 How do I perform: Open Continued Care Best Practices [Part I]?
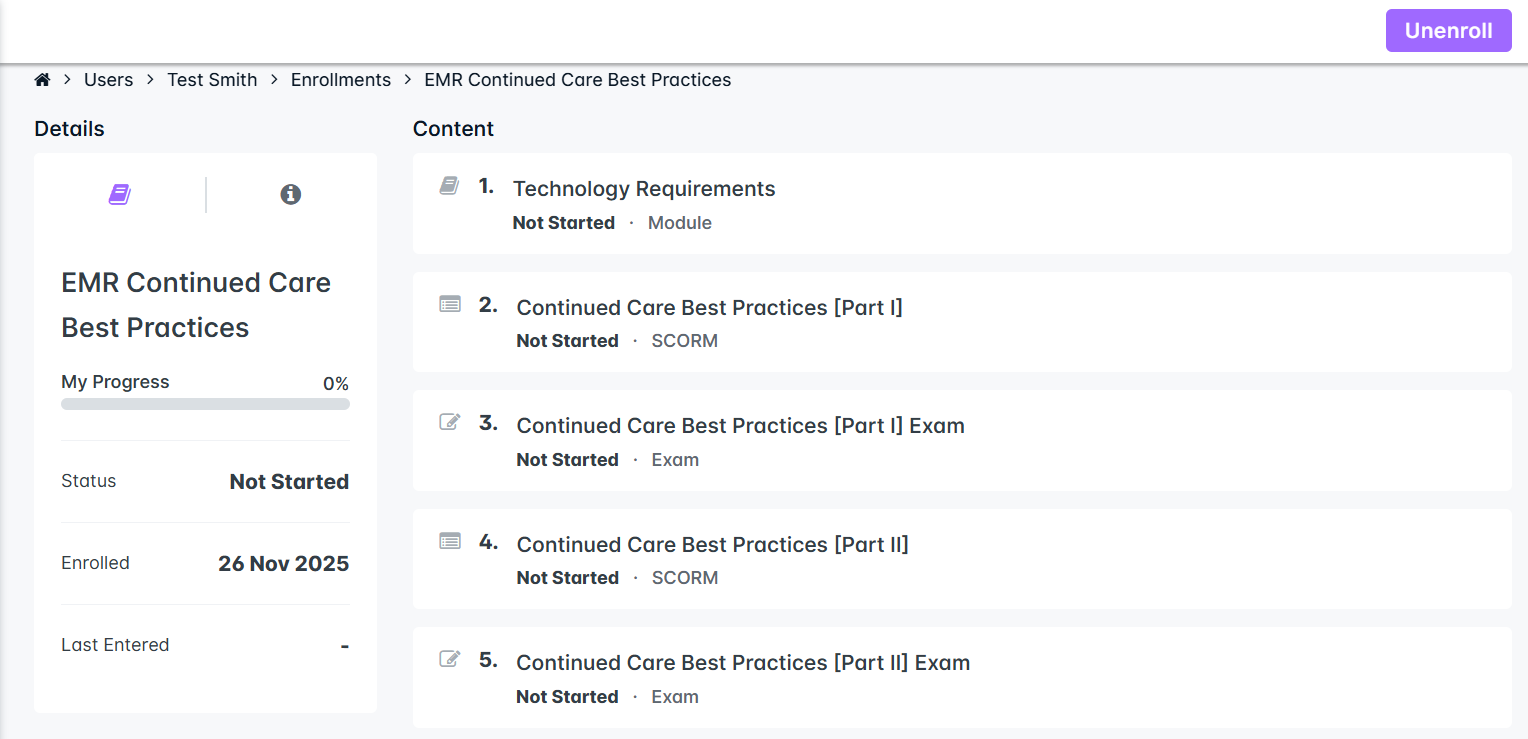click(709, 307)
